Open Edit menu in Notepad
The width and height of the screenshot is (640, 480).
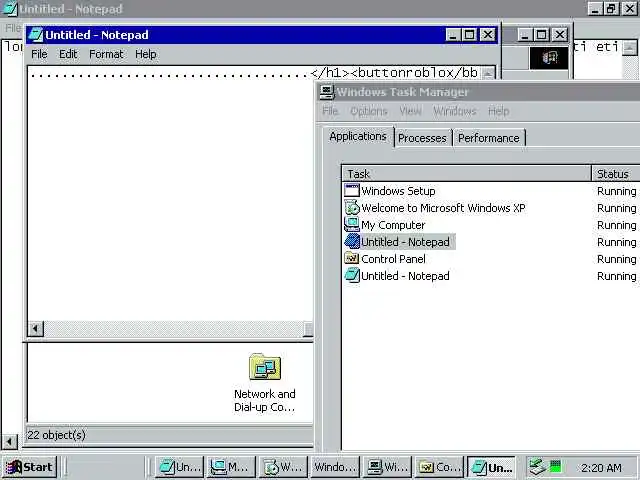68,54
